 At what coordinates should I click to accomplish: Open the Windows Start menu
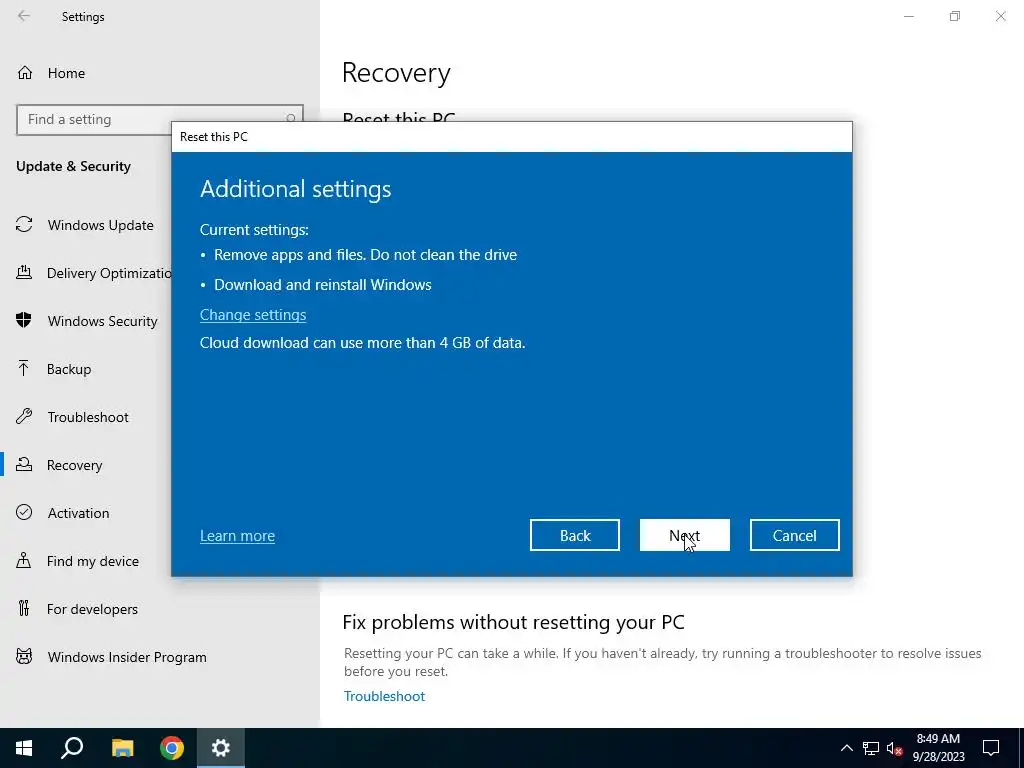24,748
